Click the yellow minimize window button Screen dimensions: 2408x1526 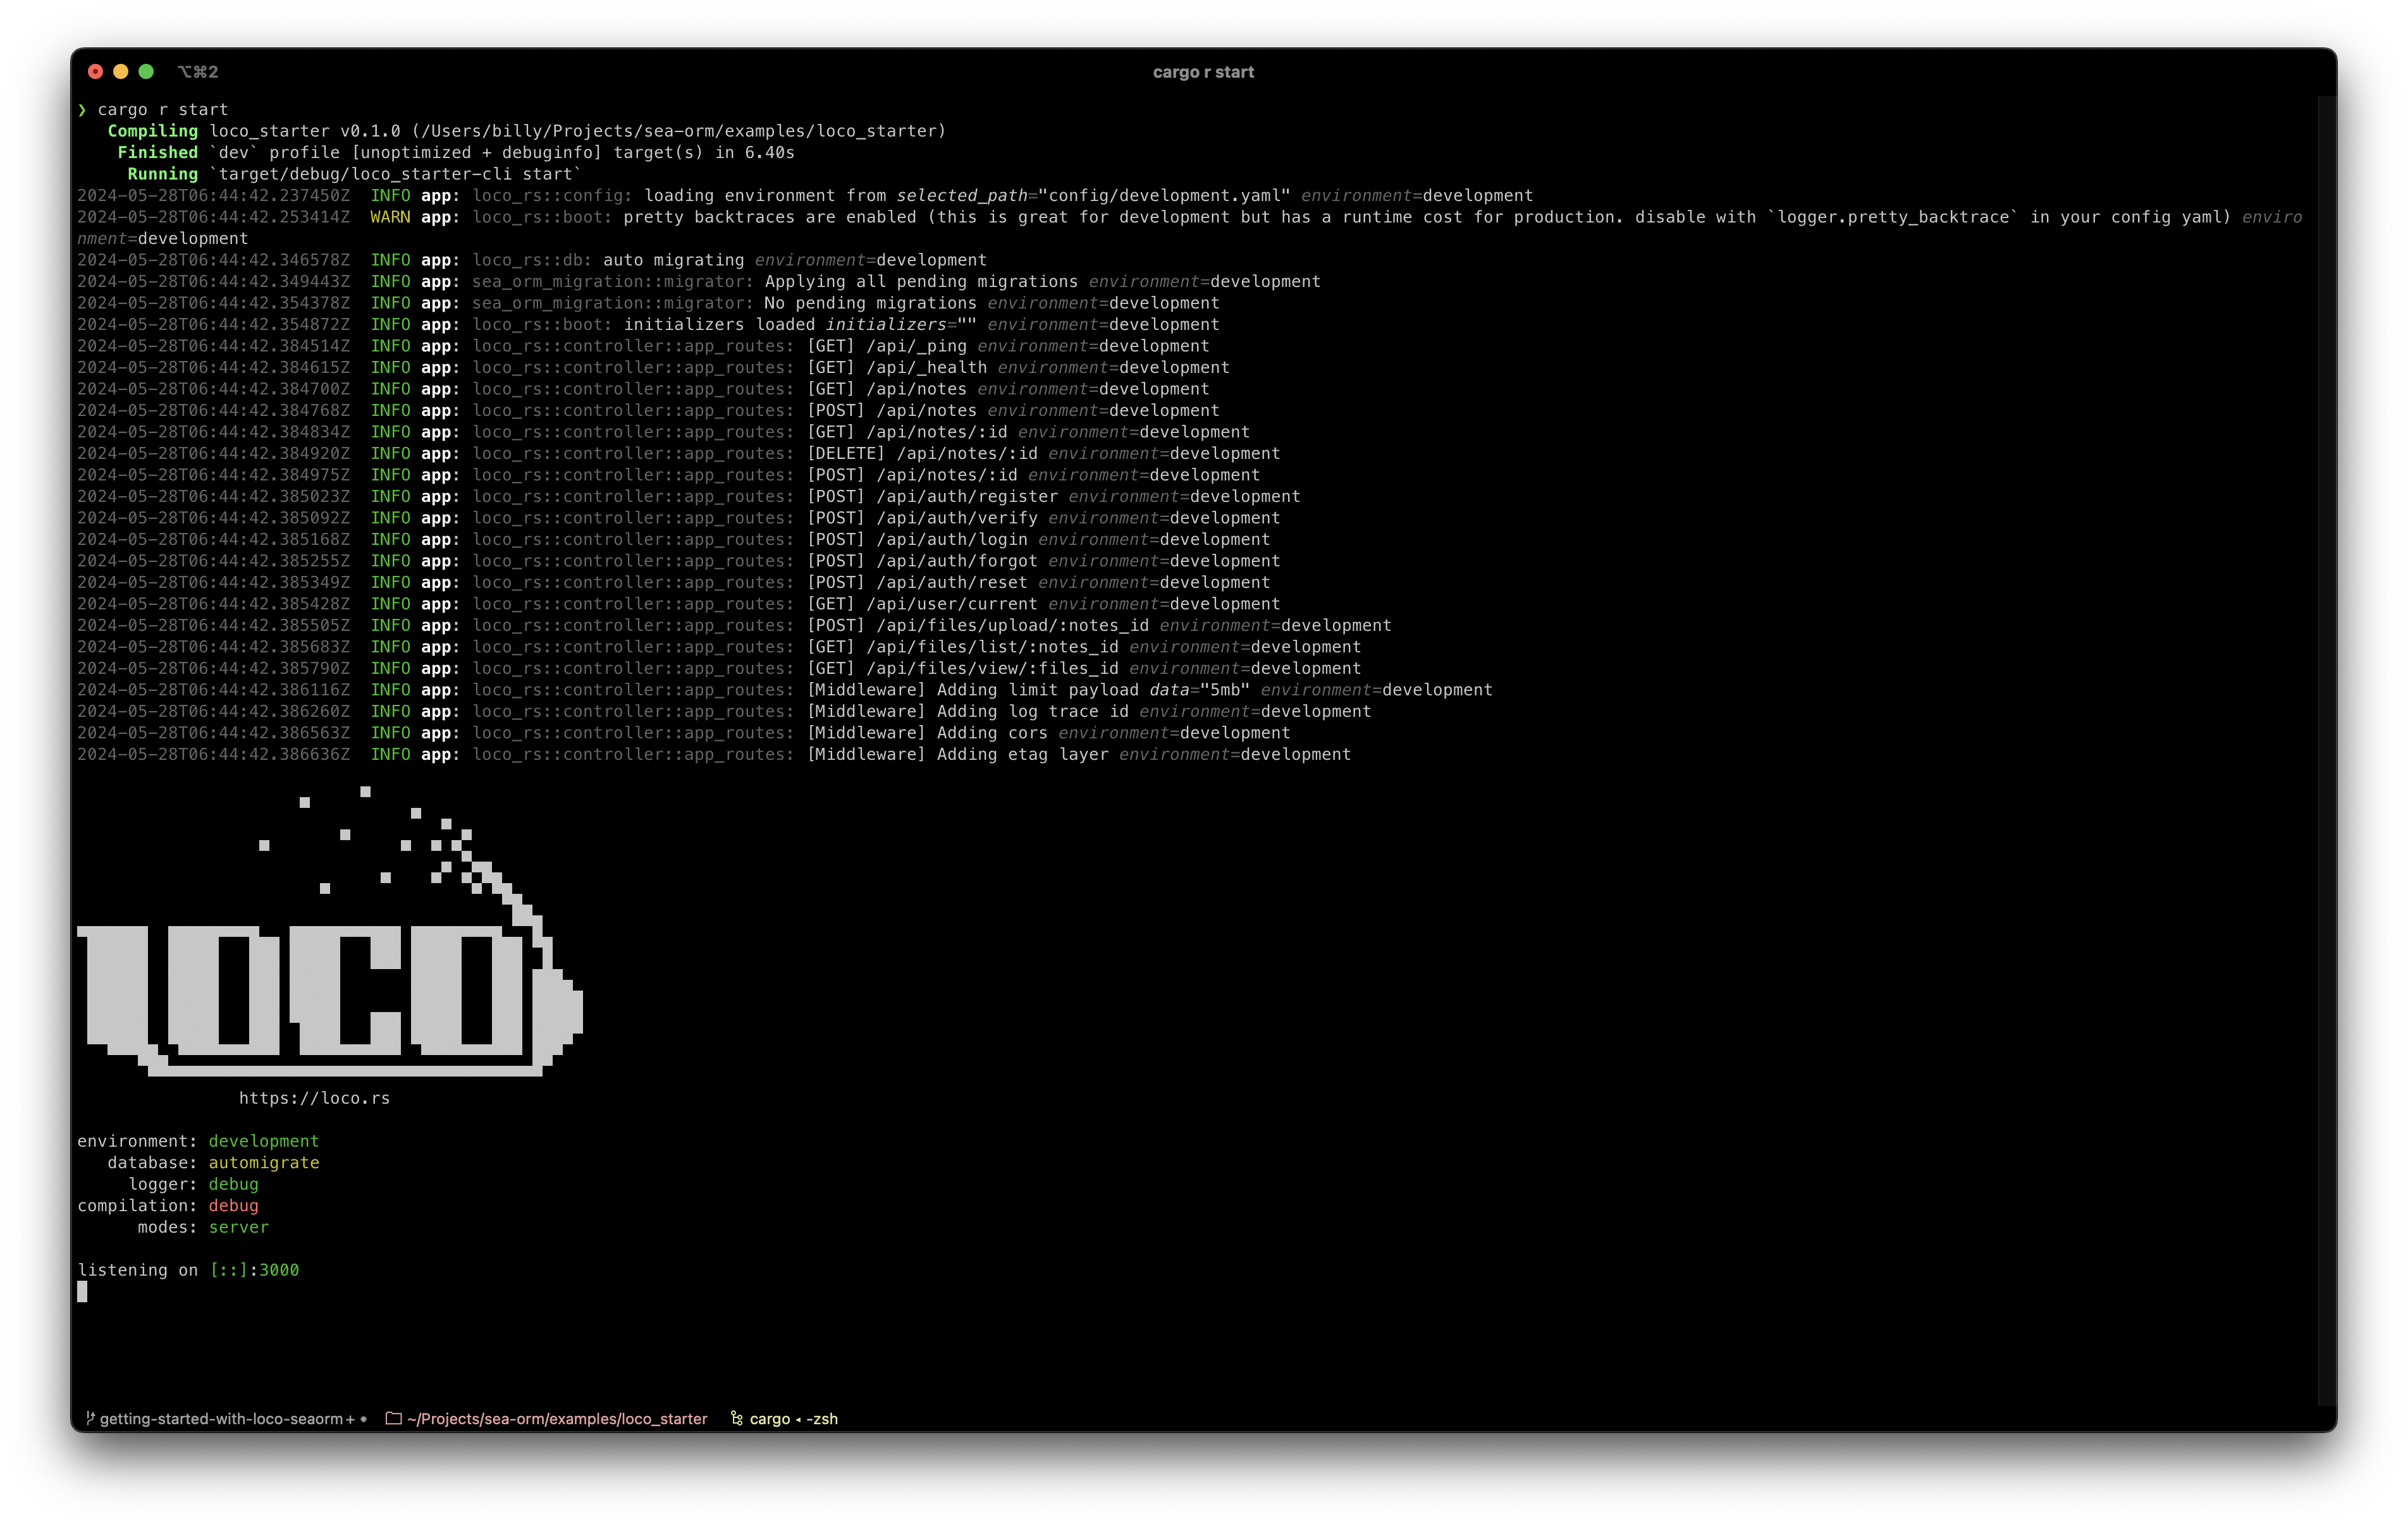coord(121,71)
